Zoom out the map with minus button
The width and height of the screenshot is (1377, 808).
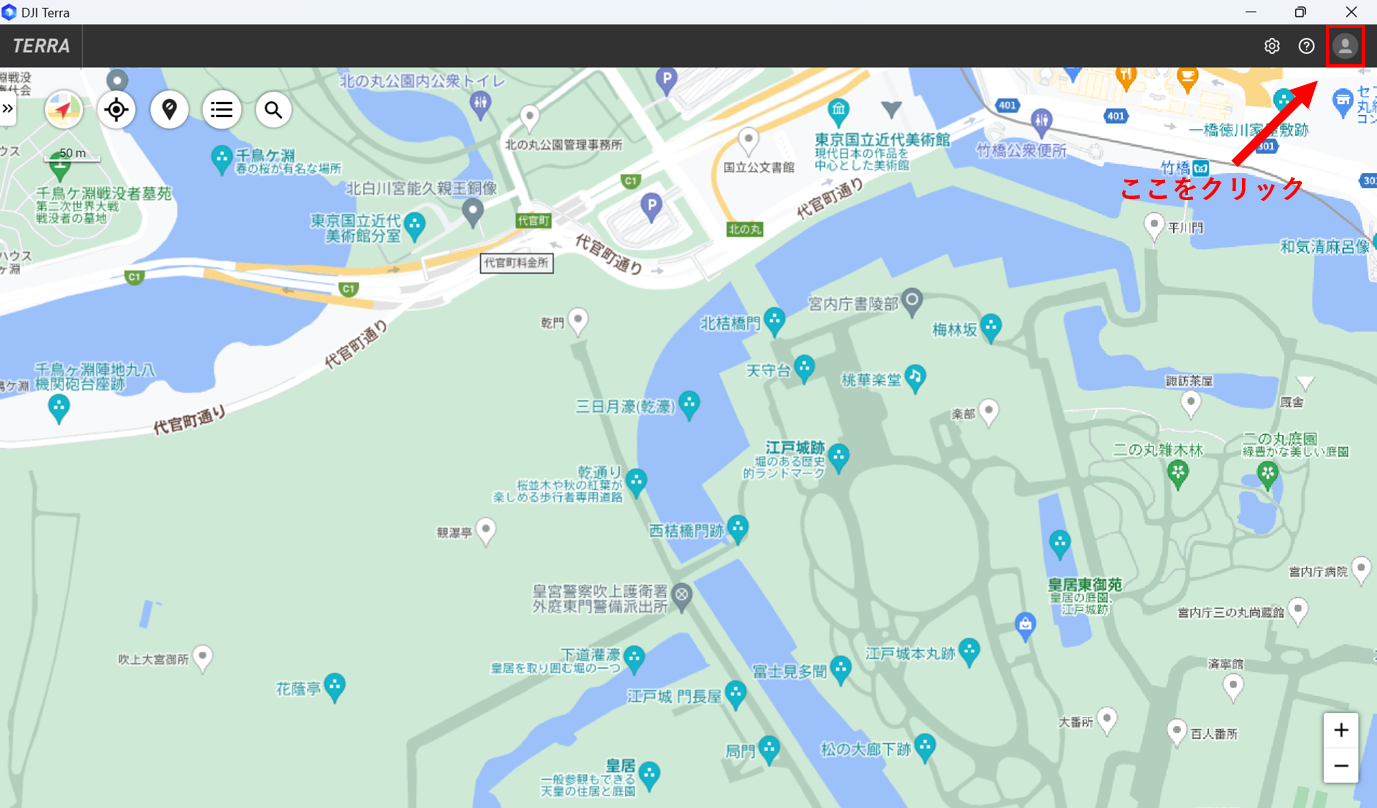pos(1341,766)
